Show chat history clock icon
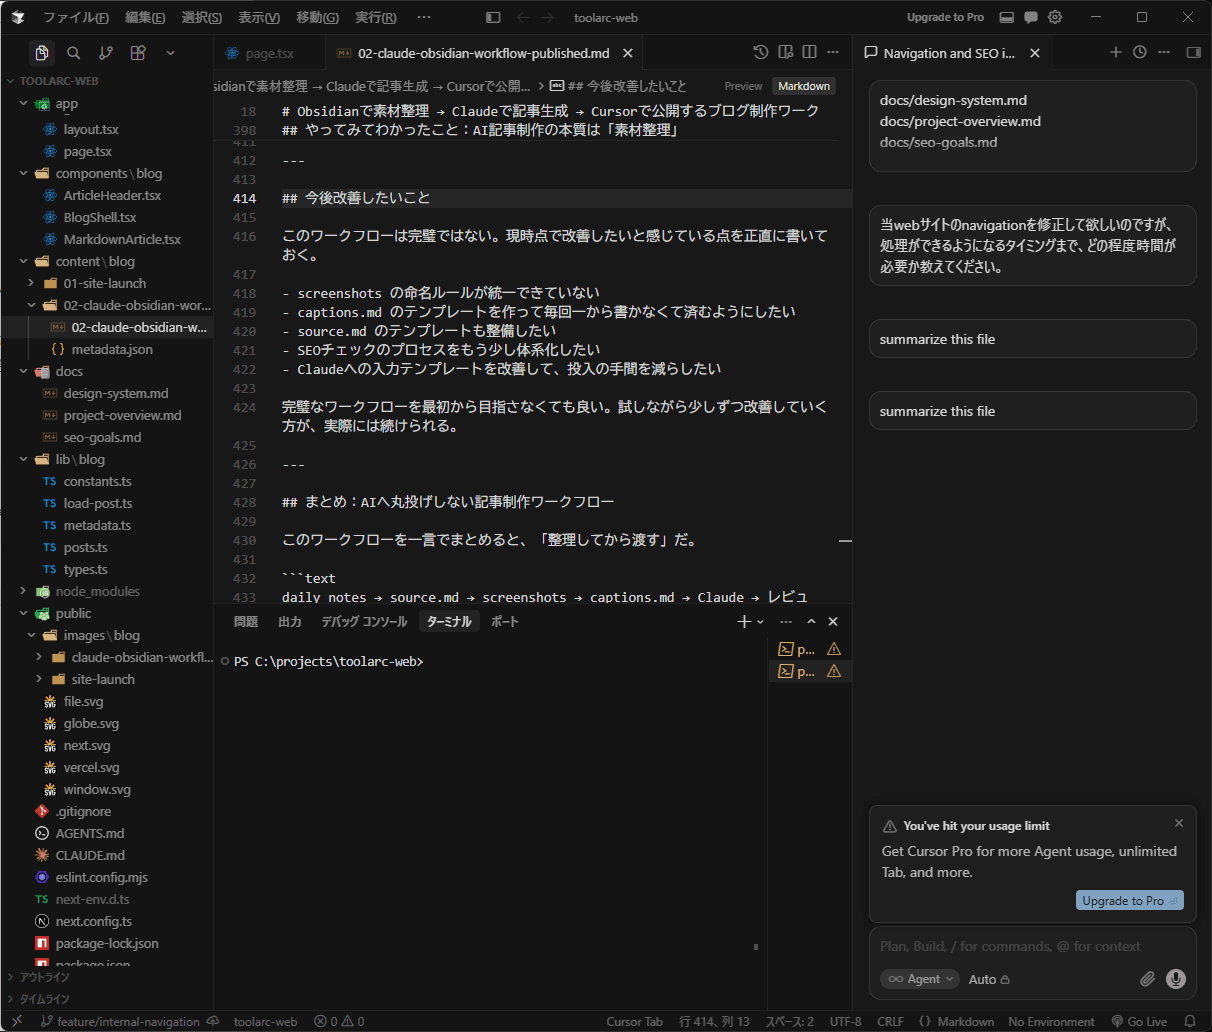 (x=1140, y=52)
